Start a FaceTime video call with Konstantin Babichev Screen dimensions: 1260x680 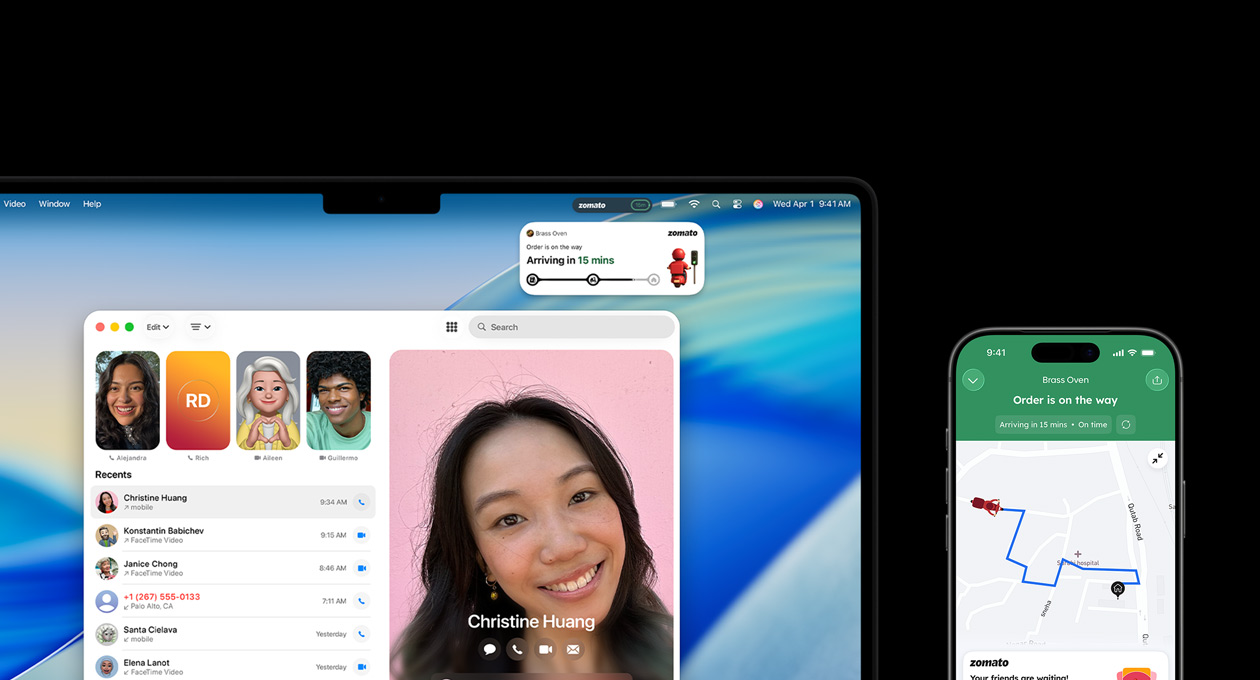pyautogui.click(x=361, y=535)
